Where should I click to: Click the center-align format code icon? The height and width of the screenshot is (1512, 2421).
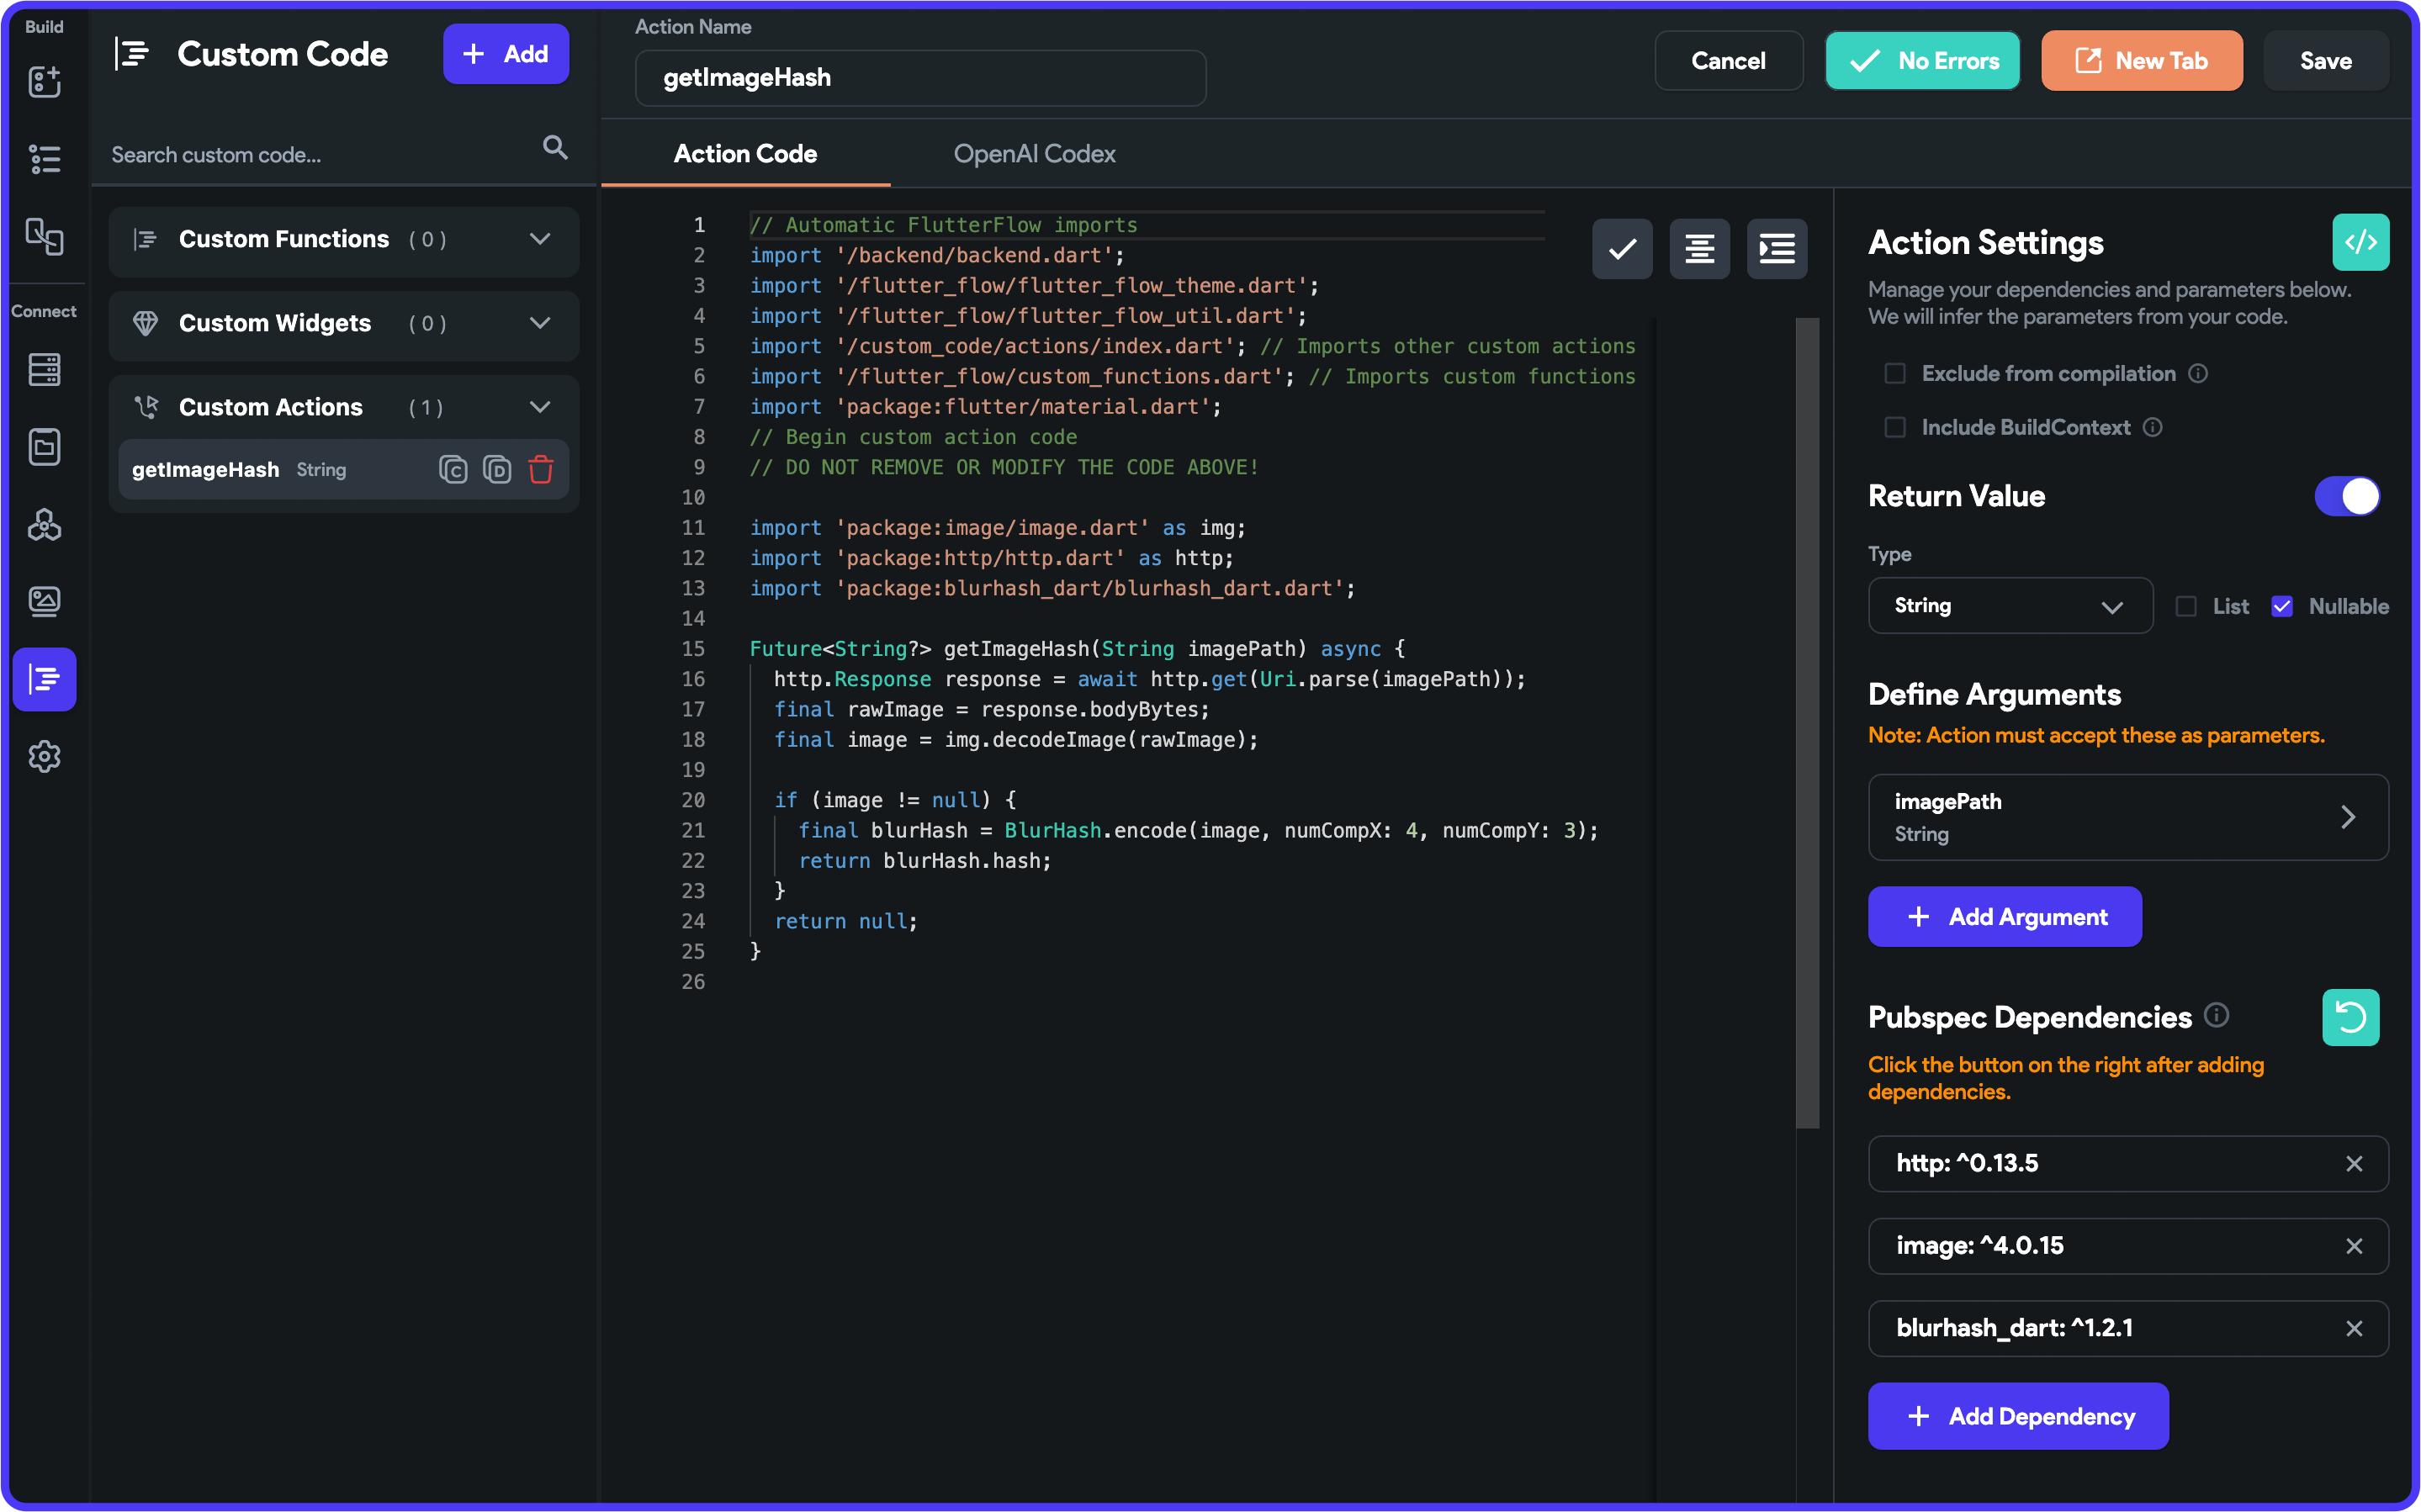point(1699,248)
